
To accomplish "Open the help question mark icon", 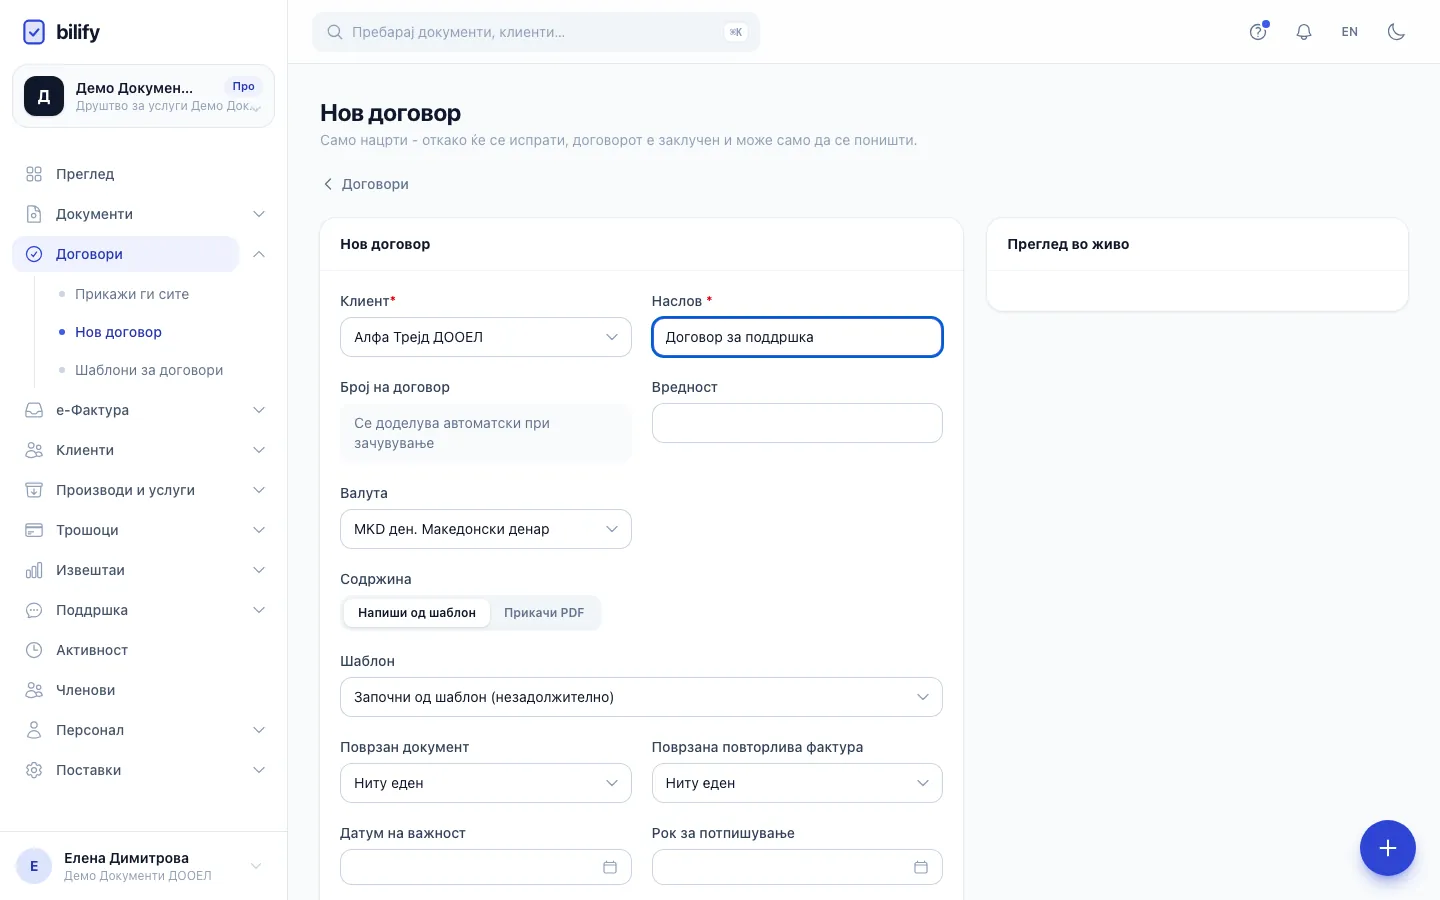I will tap(1258, 32).
